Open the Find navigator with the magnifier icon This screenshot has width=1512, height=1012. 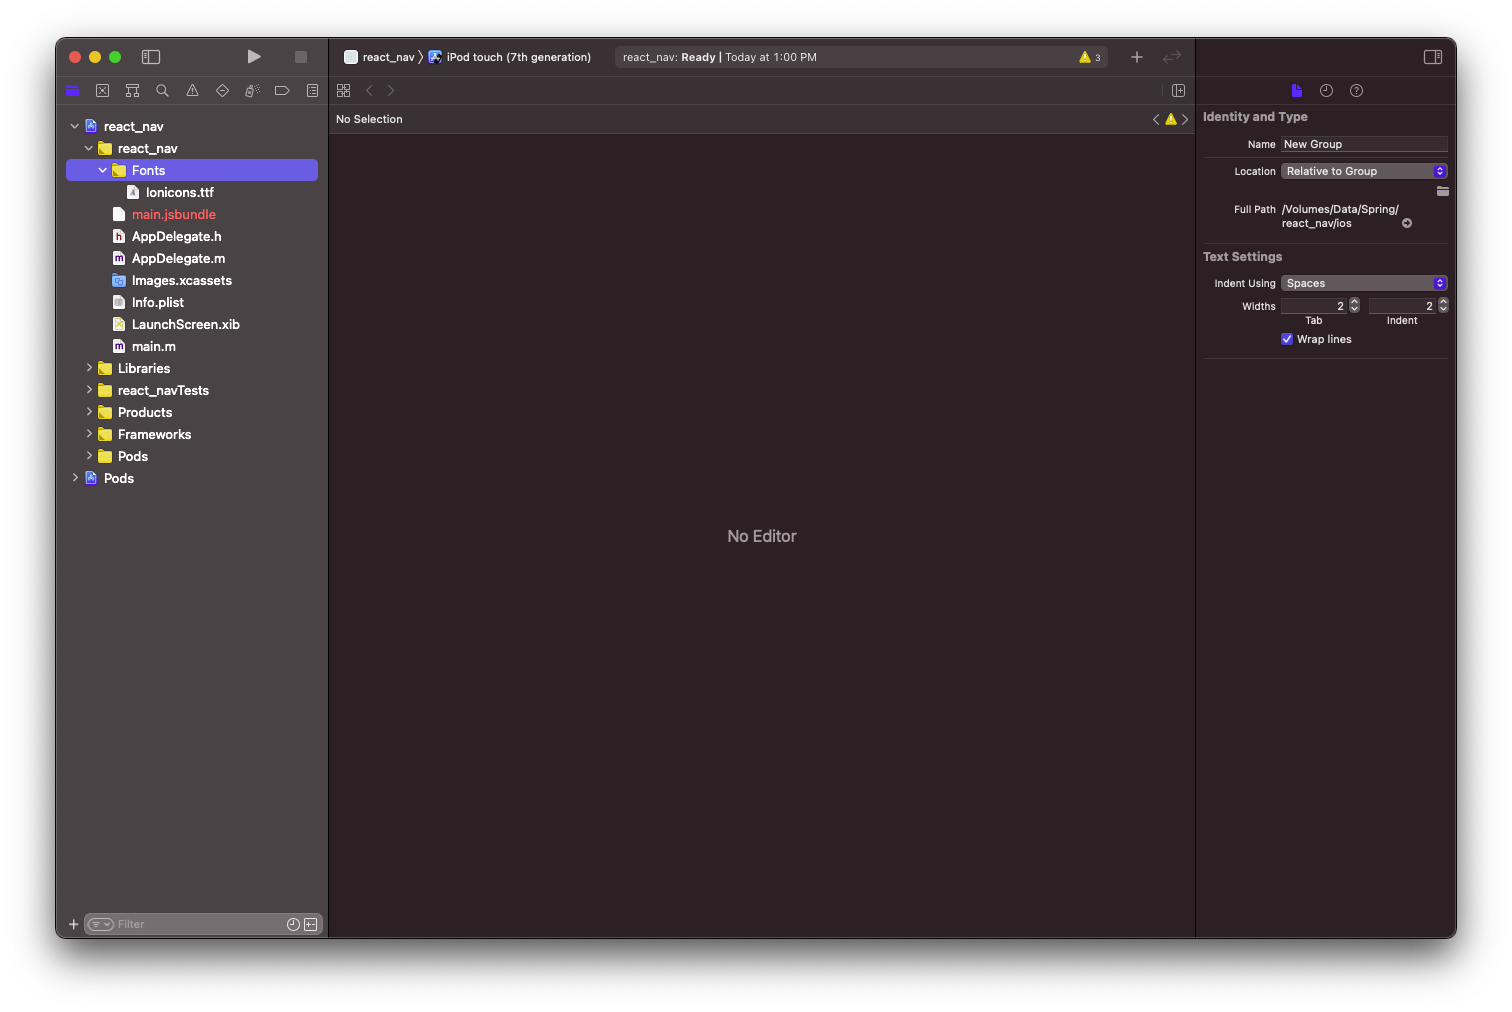click(162, 90)
